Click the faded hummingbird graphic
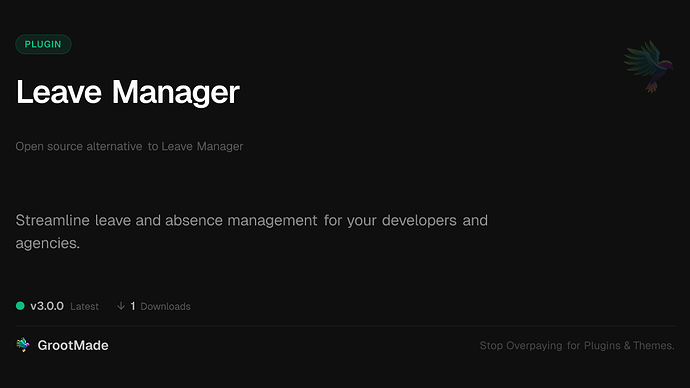This screenshot has height=388, width=690. coord(649,66)
